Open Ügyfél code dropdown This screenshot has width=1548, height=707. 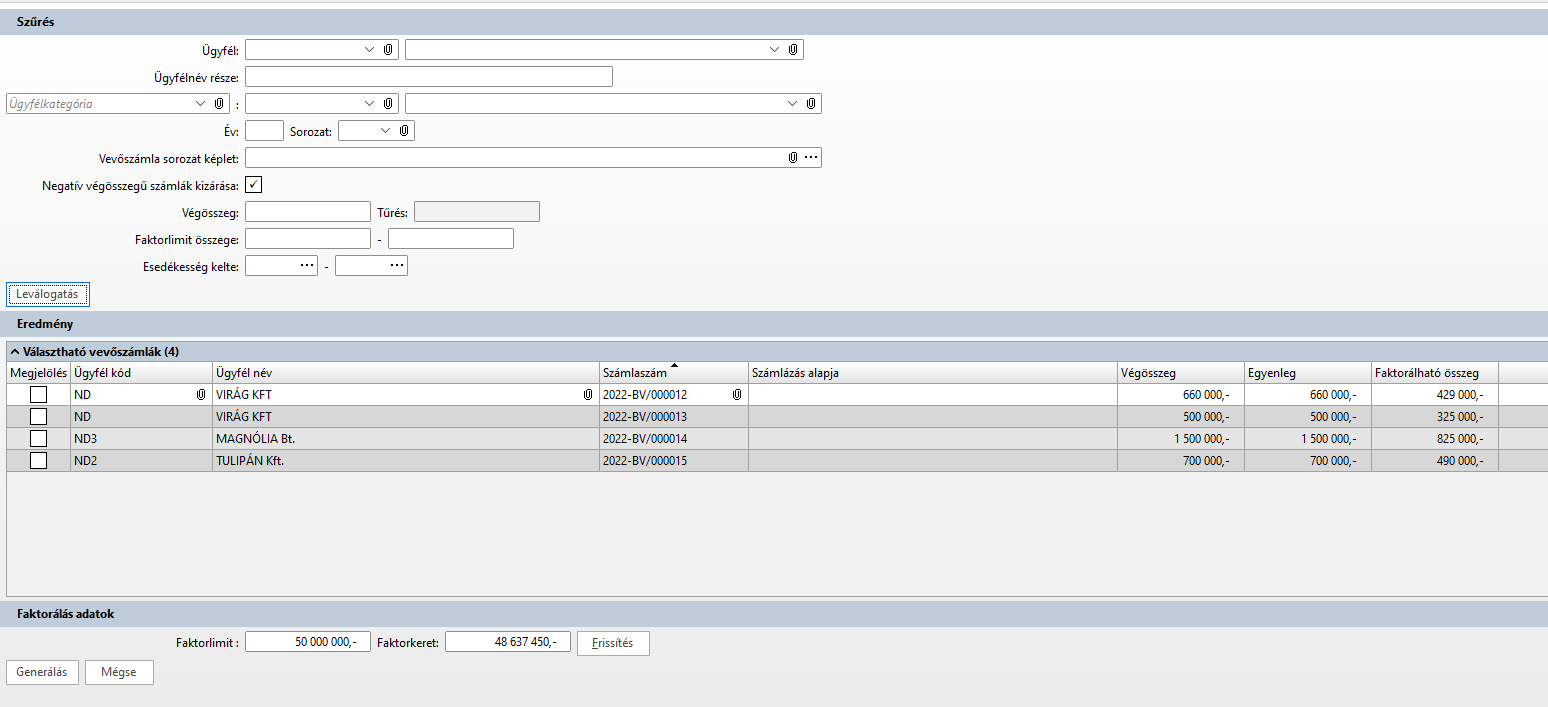(369, 49)
